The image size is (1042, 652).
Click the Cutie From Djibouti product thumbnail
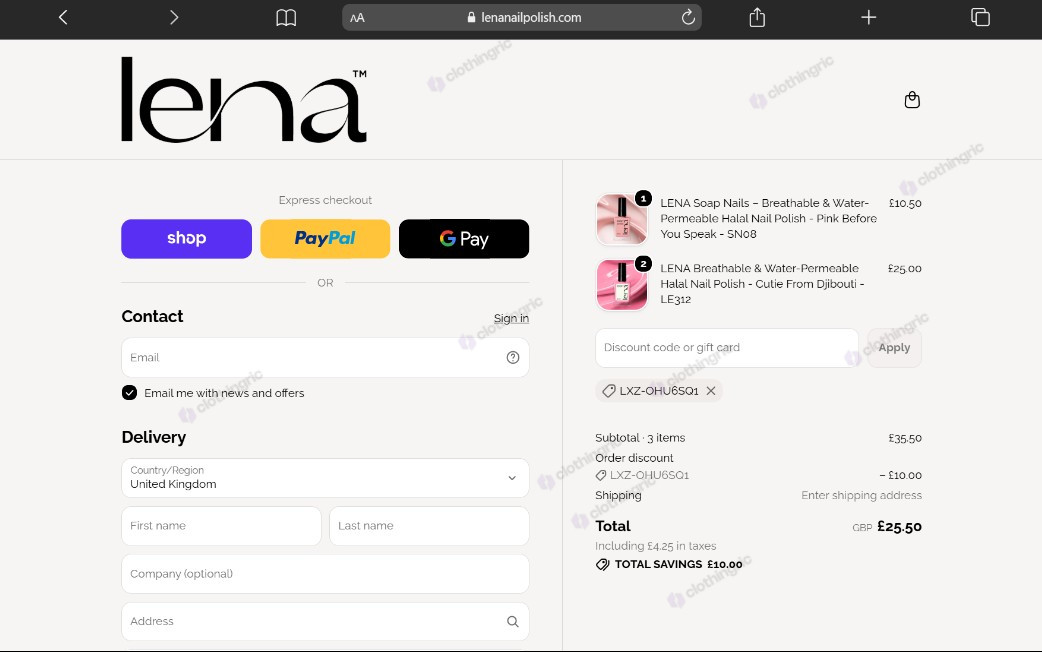(621, 284)
